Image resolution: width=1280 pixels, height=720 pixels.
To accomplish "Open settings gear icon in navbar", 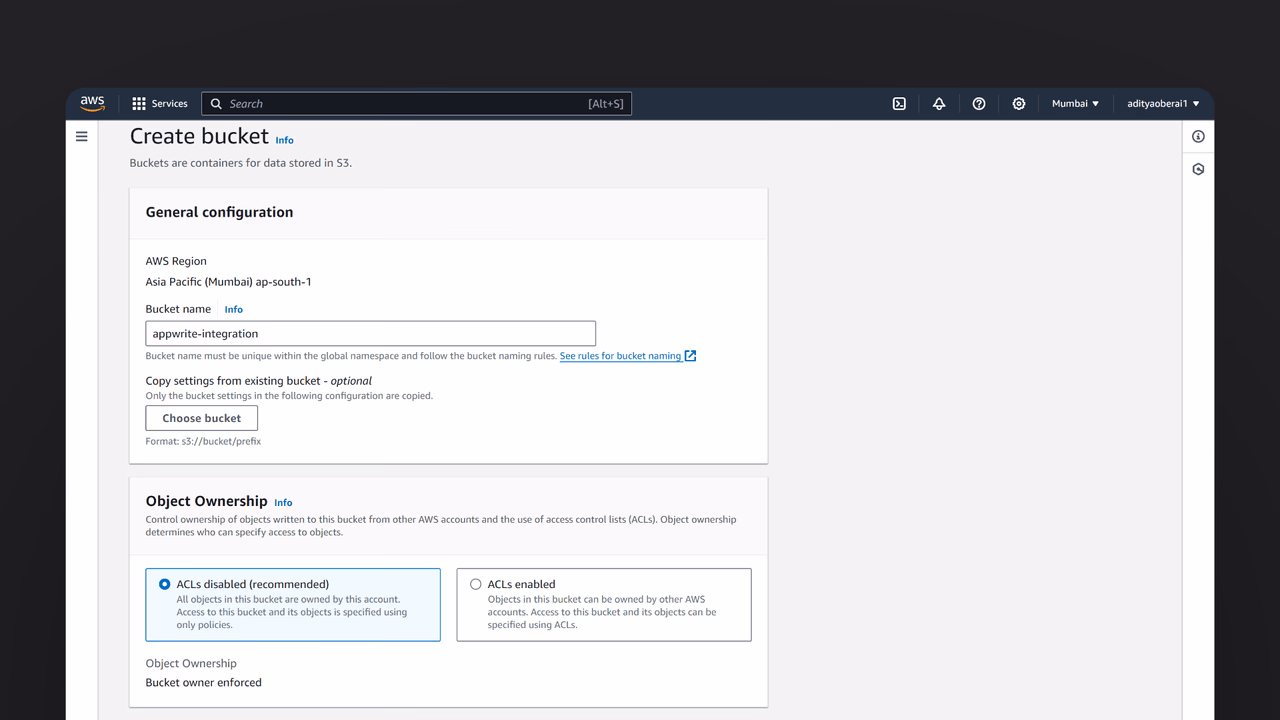I will click(x=1019, y=103).
